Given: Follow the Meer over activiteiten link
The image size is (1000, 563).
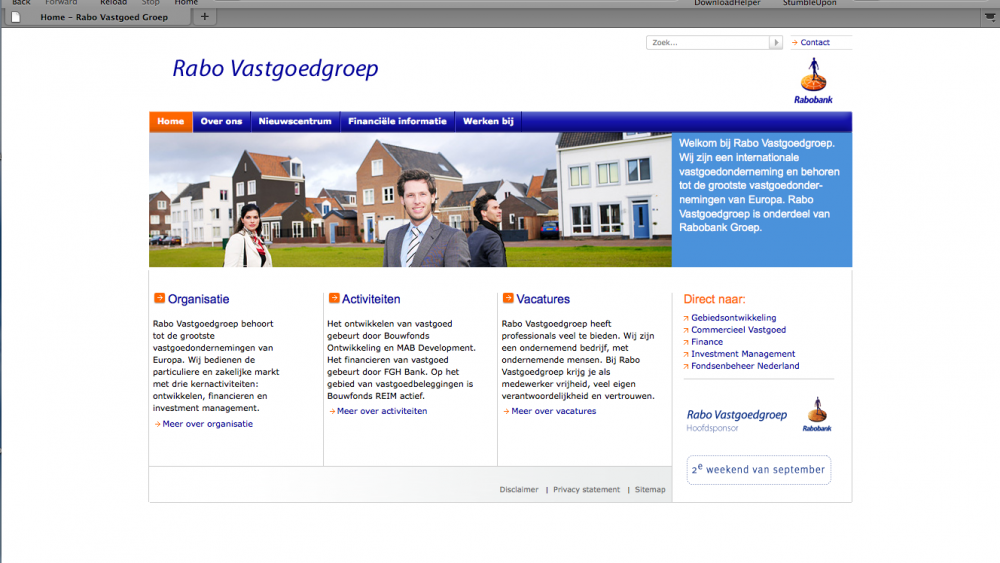Looking at the screenshot, I should click(382, 411).
